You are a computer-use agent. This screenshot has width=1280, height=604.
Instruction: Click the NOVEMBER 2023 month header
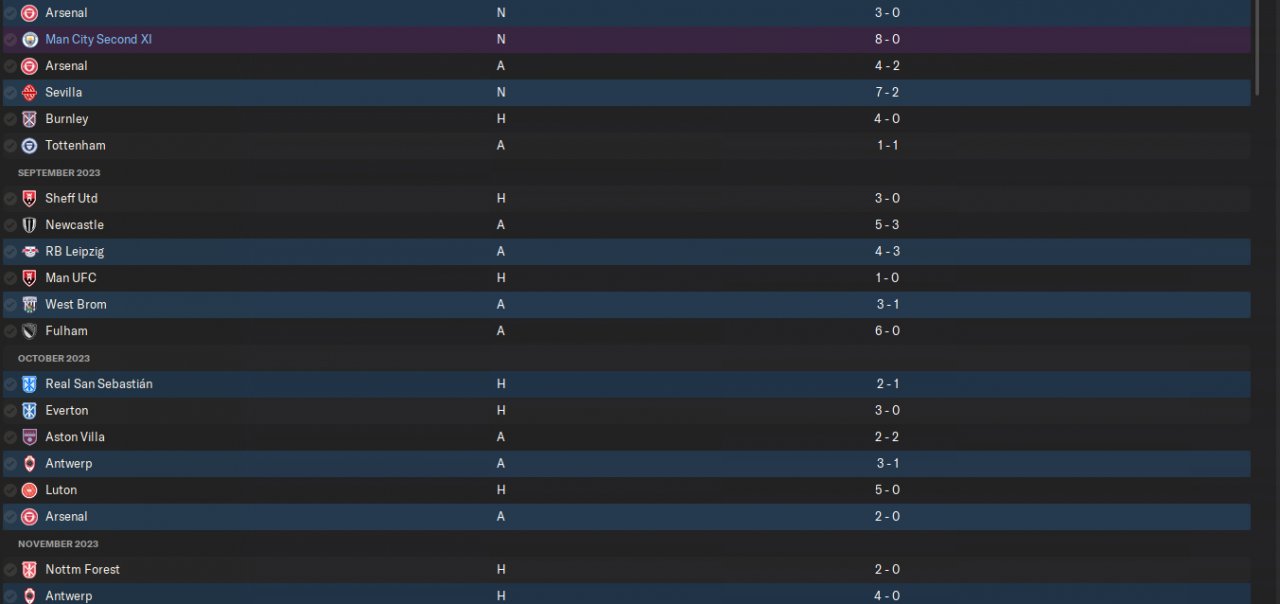[58, 544]
